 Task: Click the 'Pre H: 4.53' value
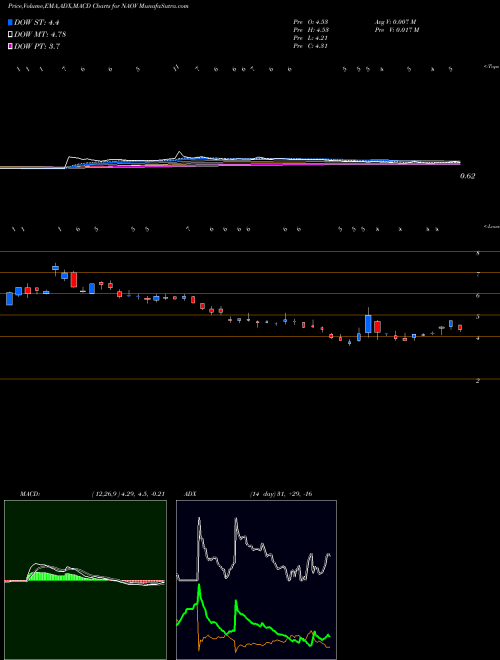(x=311, y=30)
